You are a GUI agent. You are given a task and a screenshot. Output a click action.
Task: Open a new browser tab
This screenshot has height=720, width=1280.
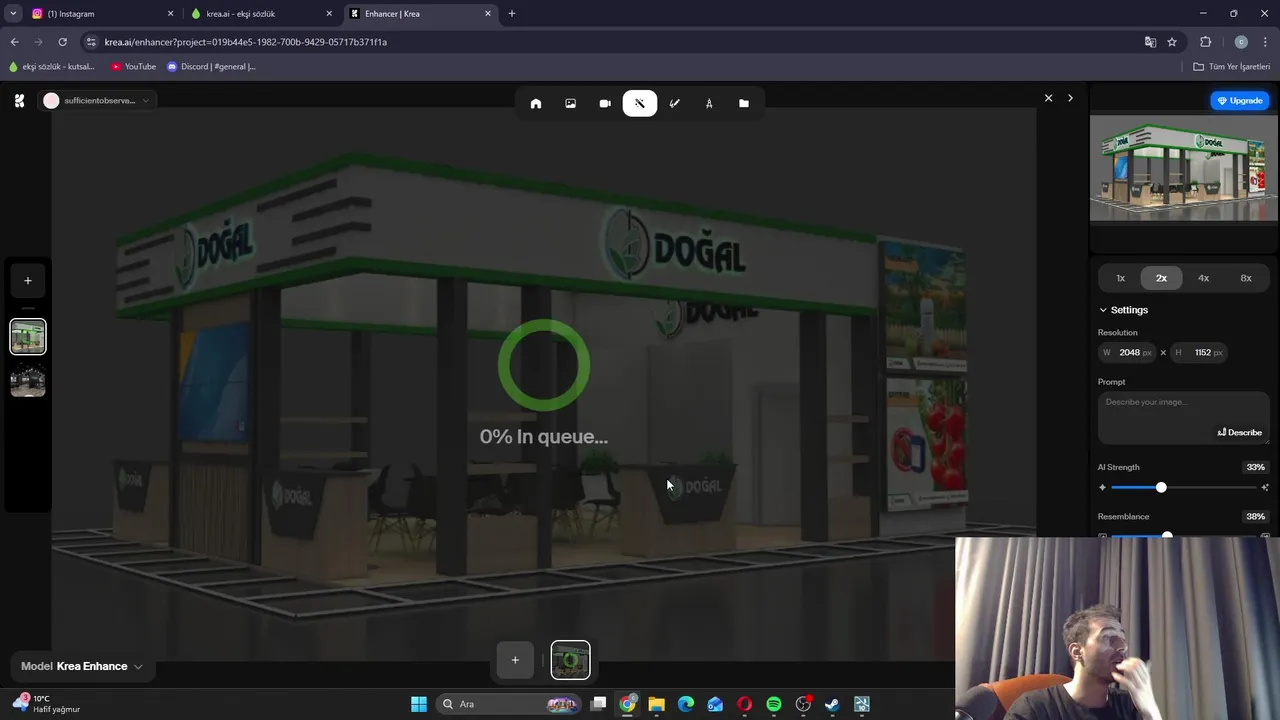click(512, 14)
